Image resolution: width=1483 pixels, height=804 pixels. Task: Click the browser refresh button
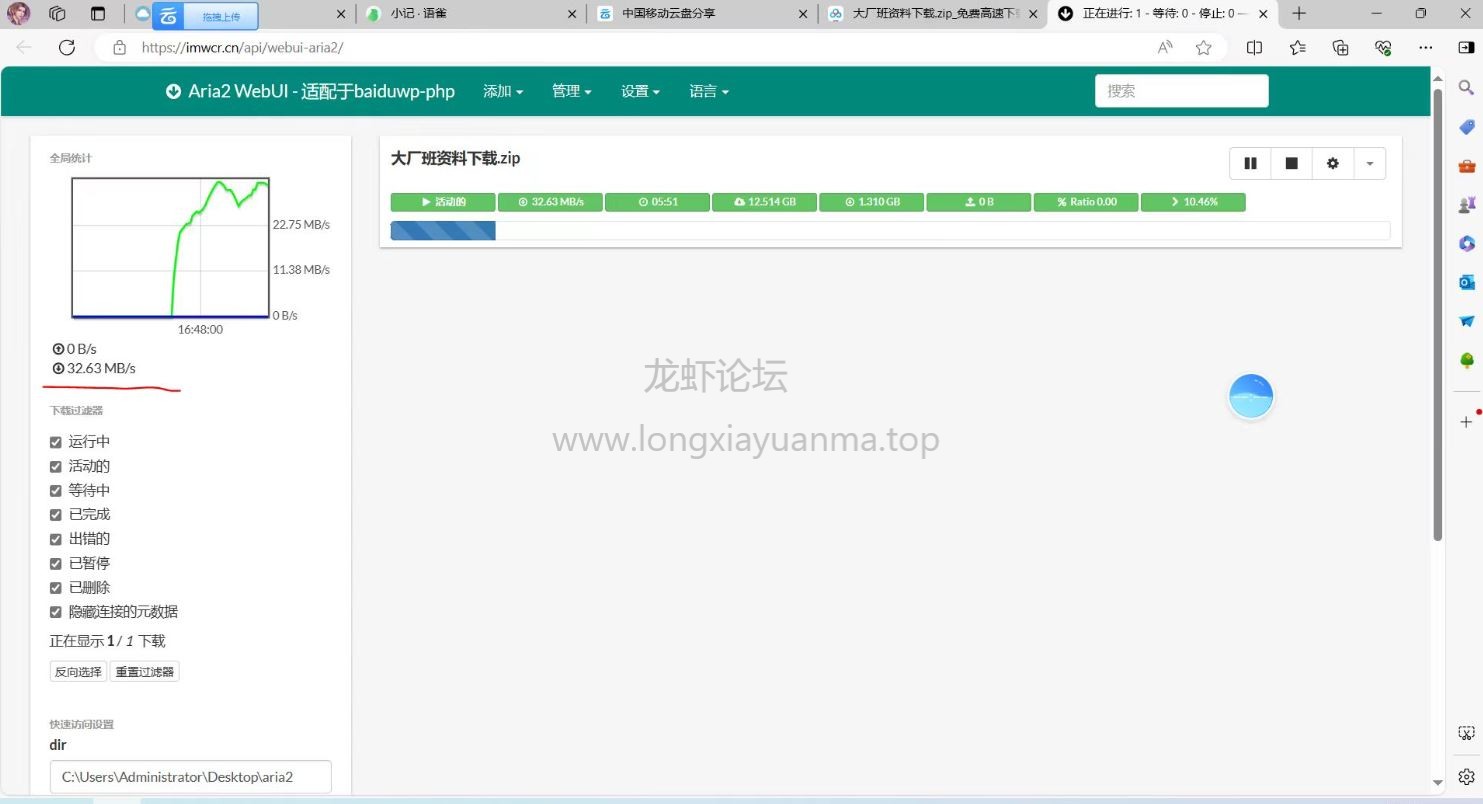(x=67, y=47)
